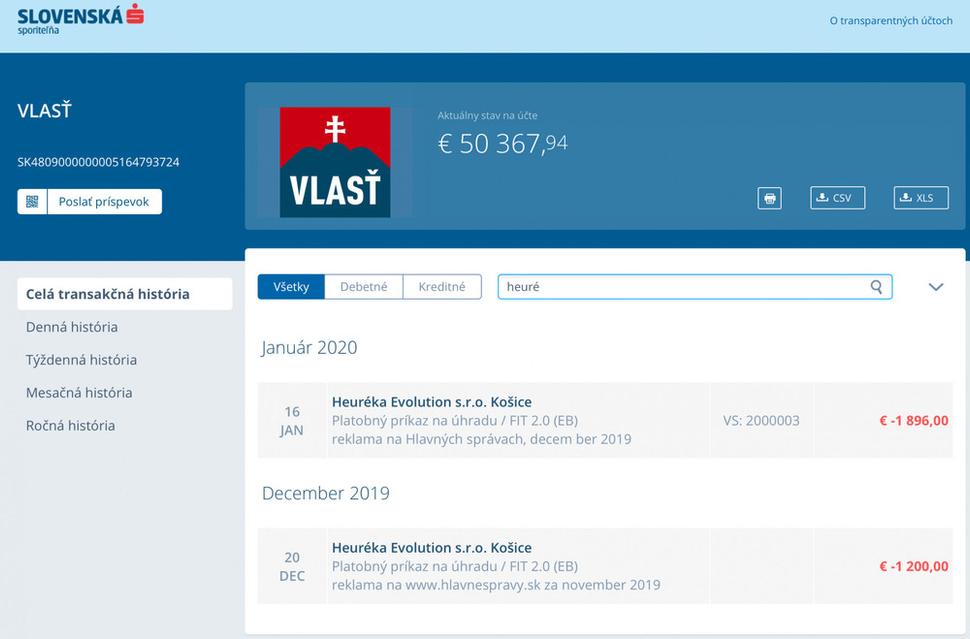Select the Všetky filter tab
The height and width of the screenshot is (639, 970).
tap(291, 287)
